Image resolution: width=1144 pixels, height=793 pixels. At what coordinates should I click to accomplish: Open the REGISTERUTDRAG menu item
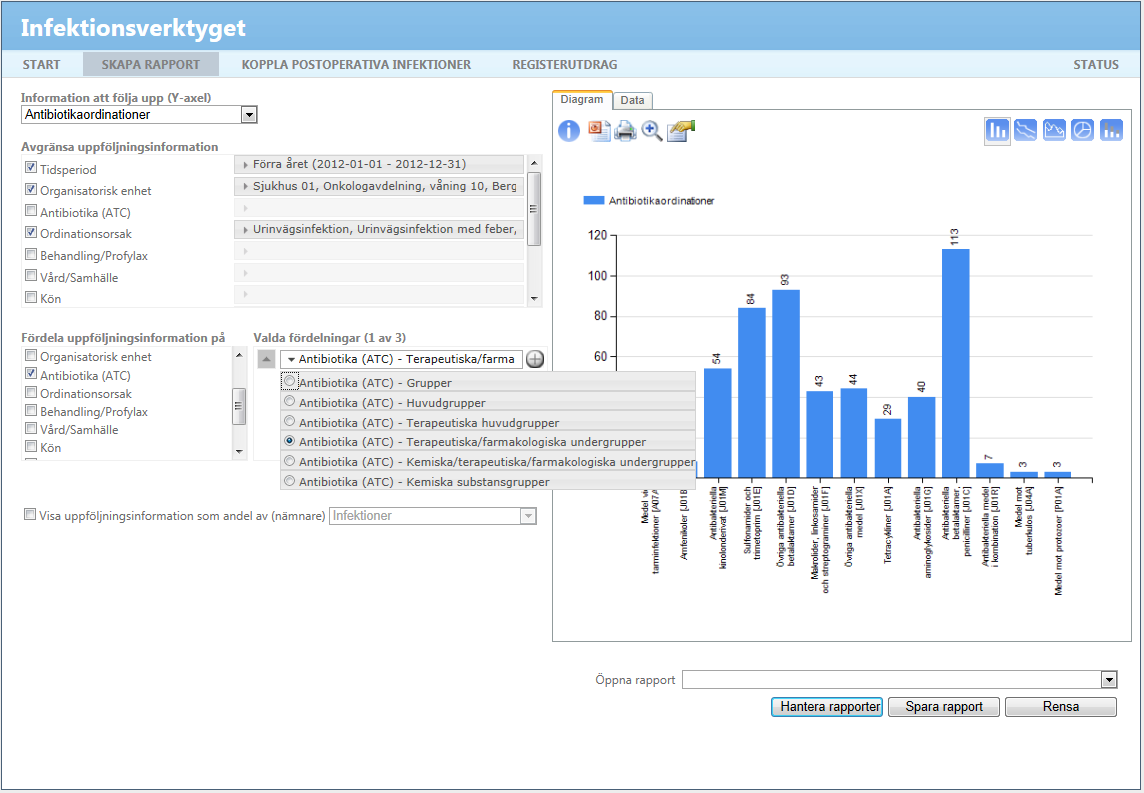[565, 64]
